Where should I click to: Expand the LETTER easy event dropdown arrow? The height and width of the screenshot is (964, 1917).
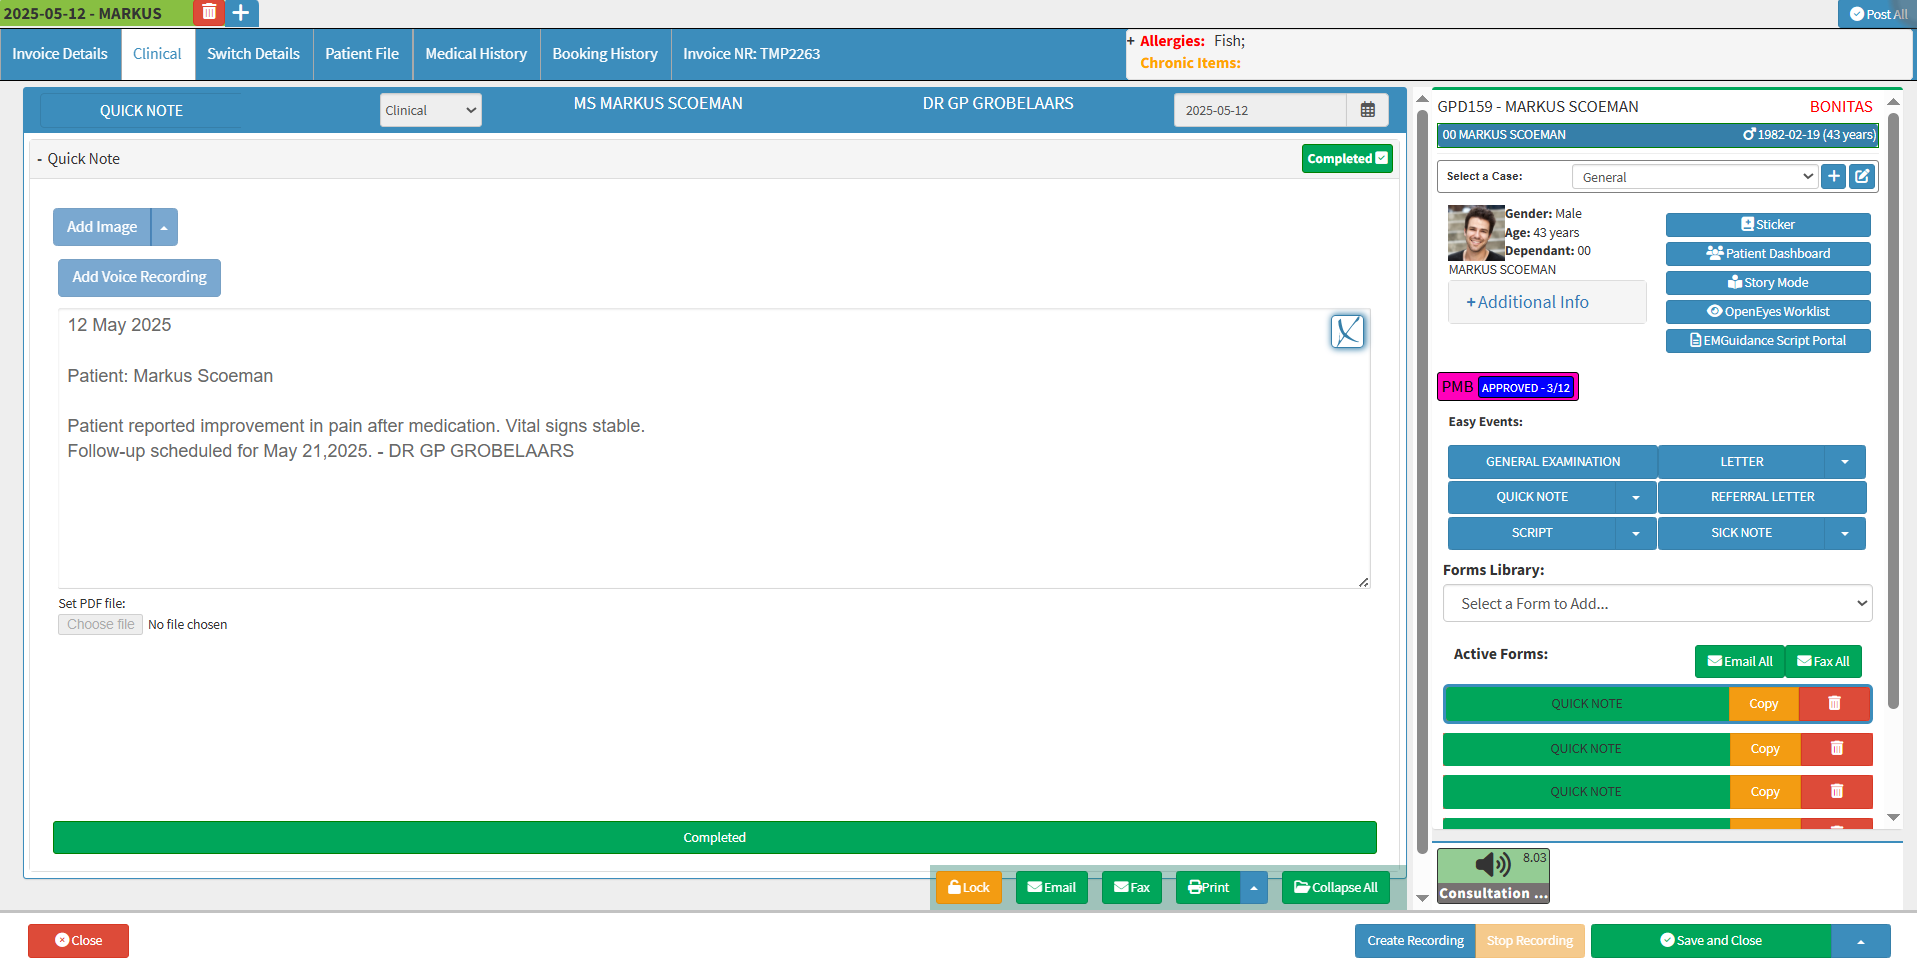pos(1845,462)
